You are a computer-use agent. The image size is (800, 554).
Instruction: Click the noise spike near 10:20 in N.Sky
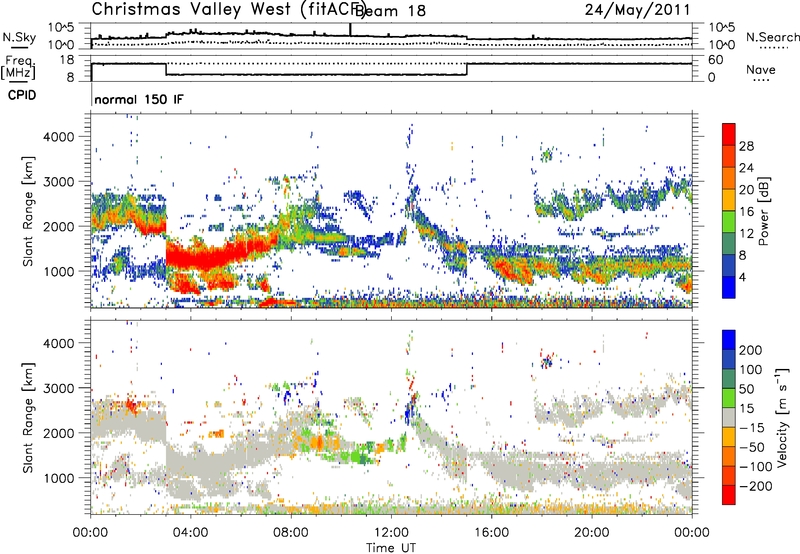point(351,30)
